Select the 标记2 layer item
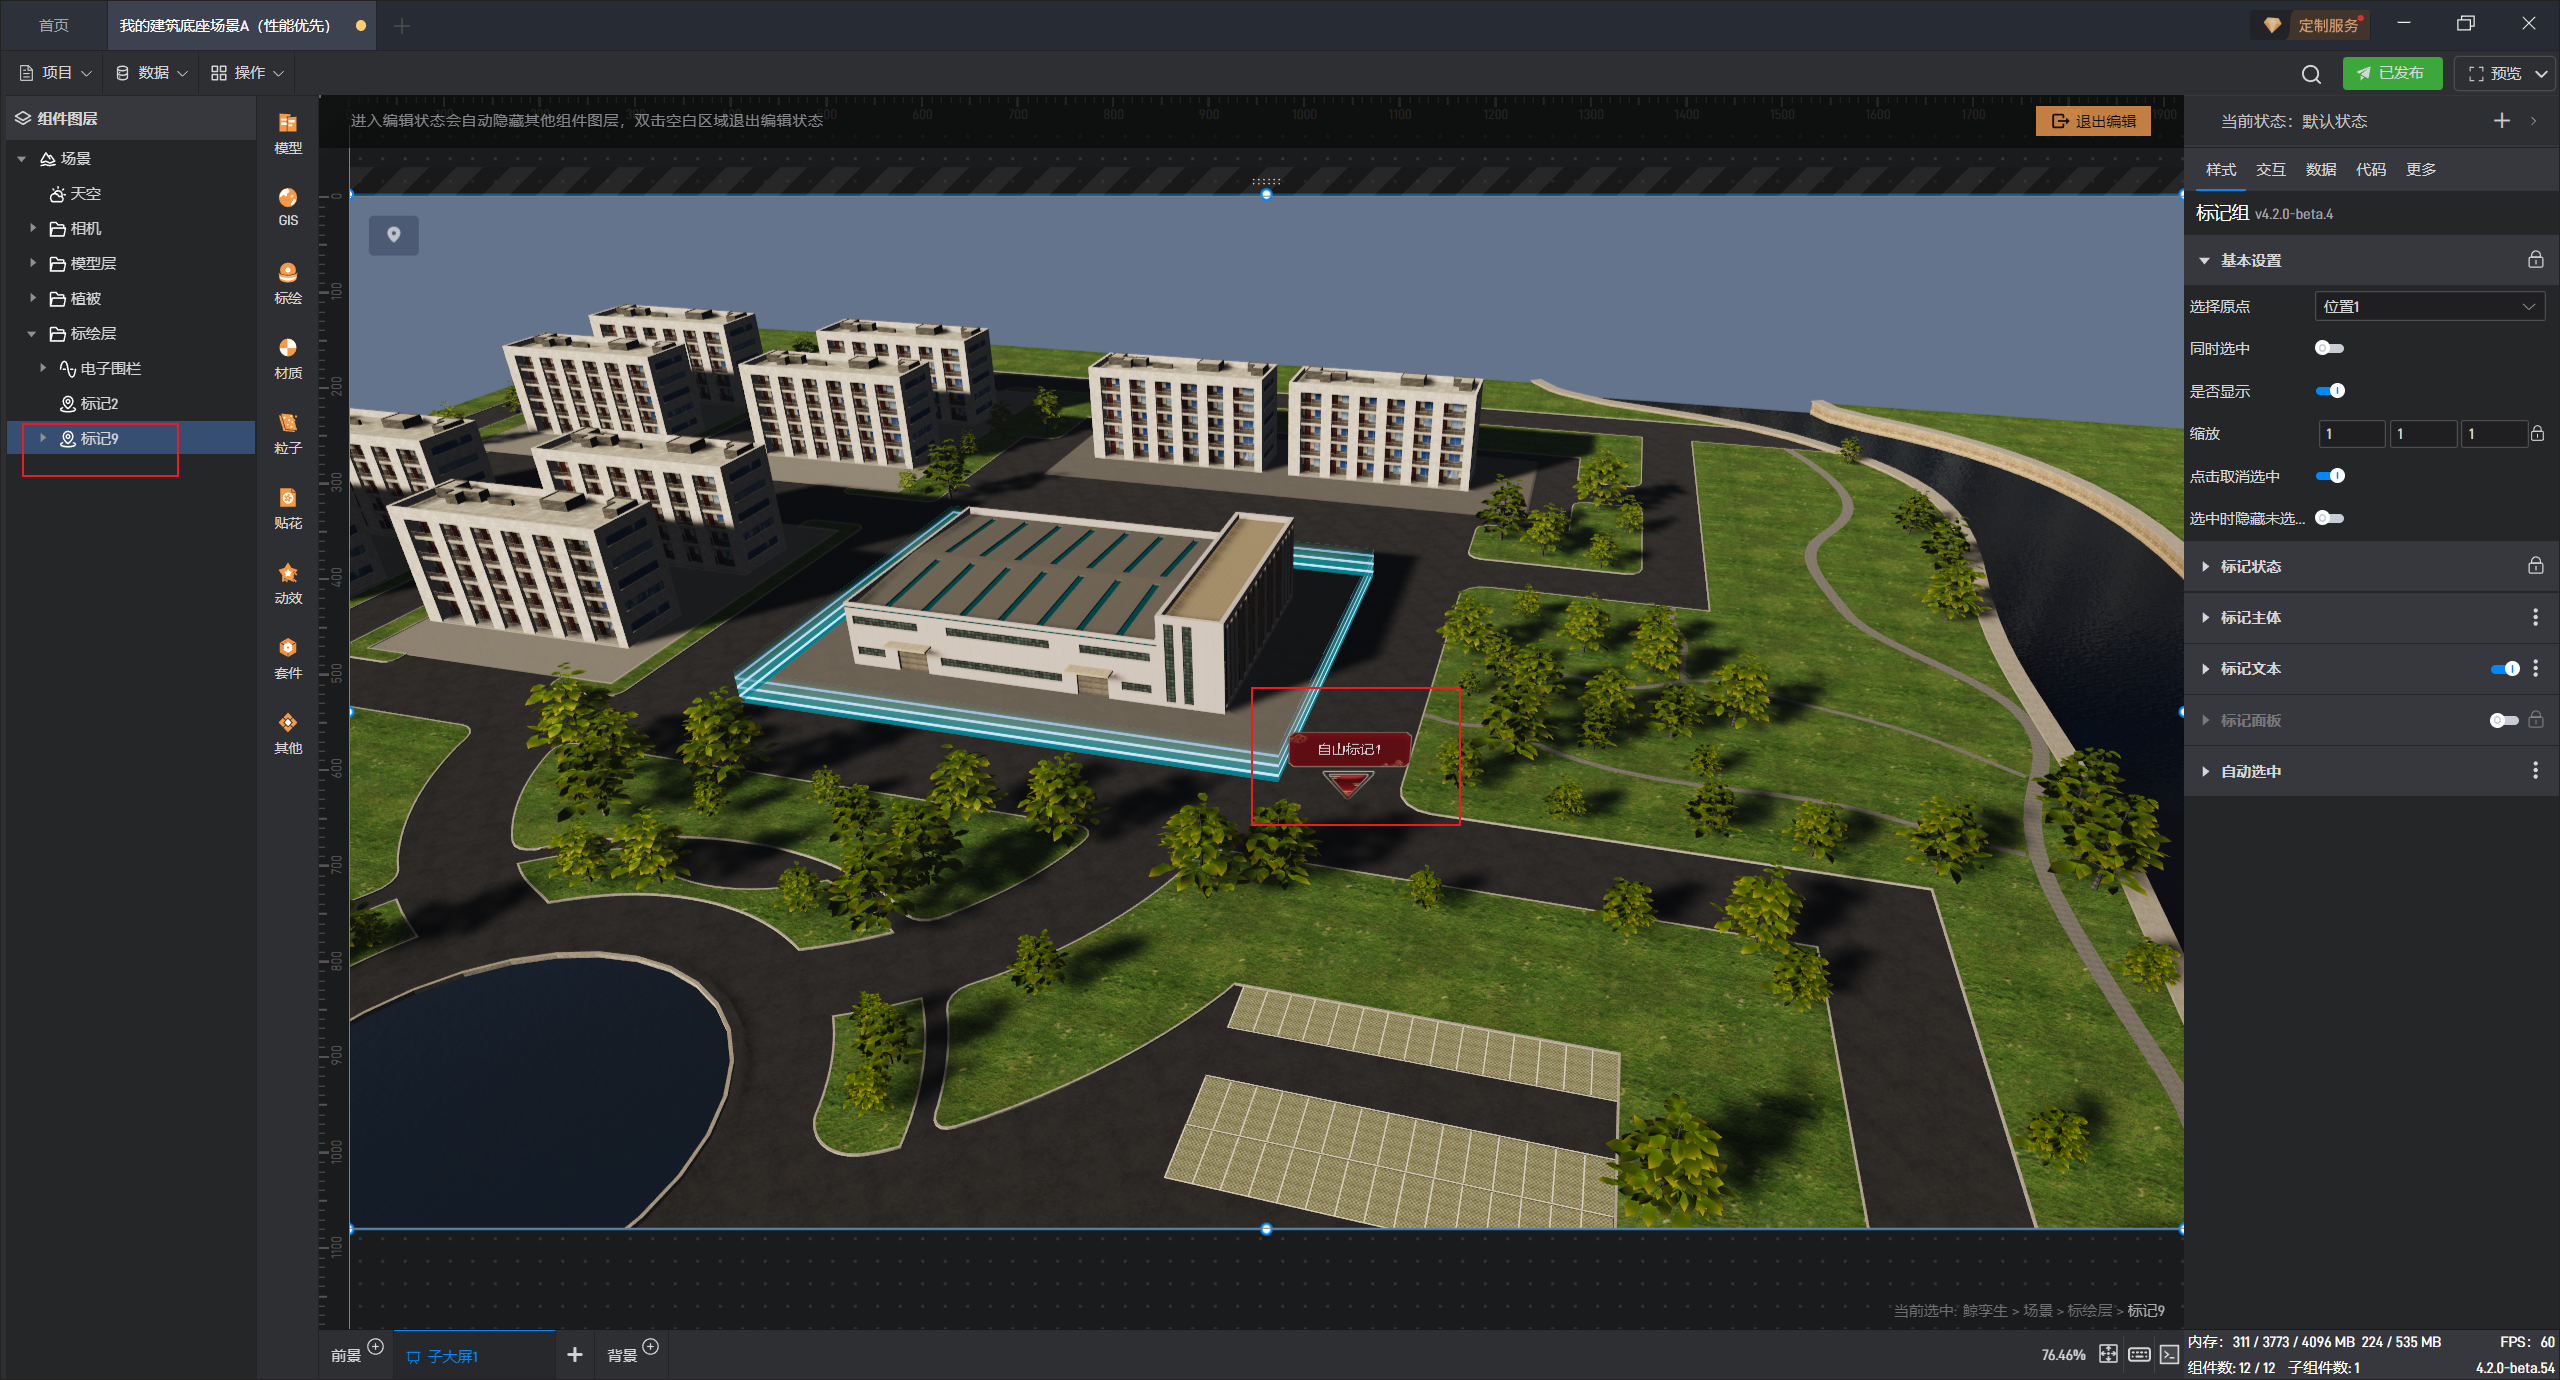 coord(99,404)
